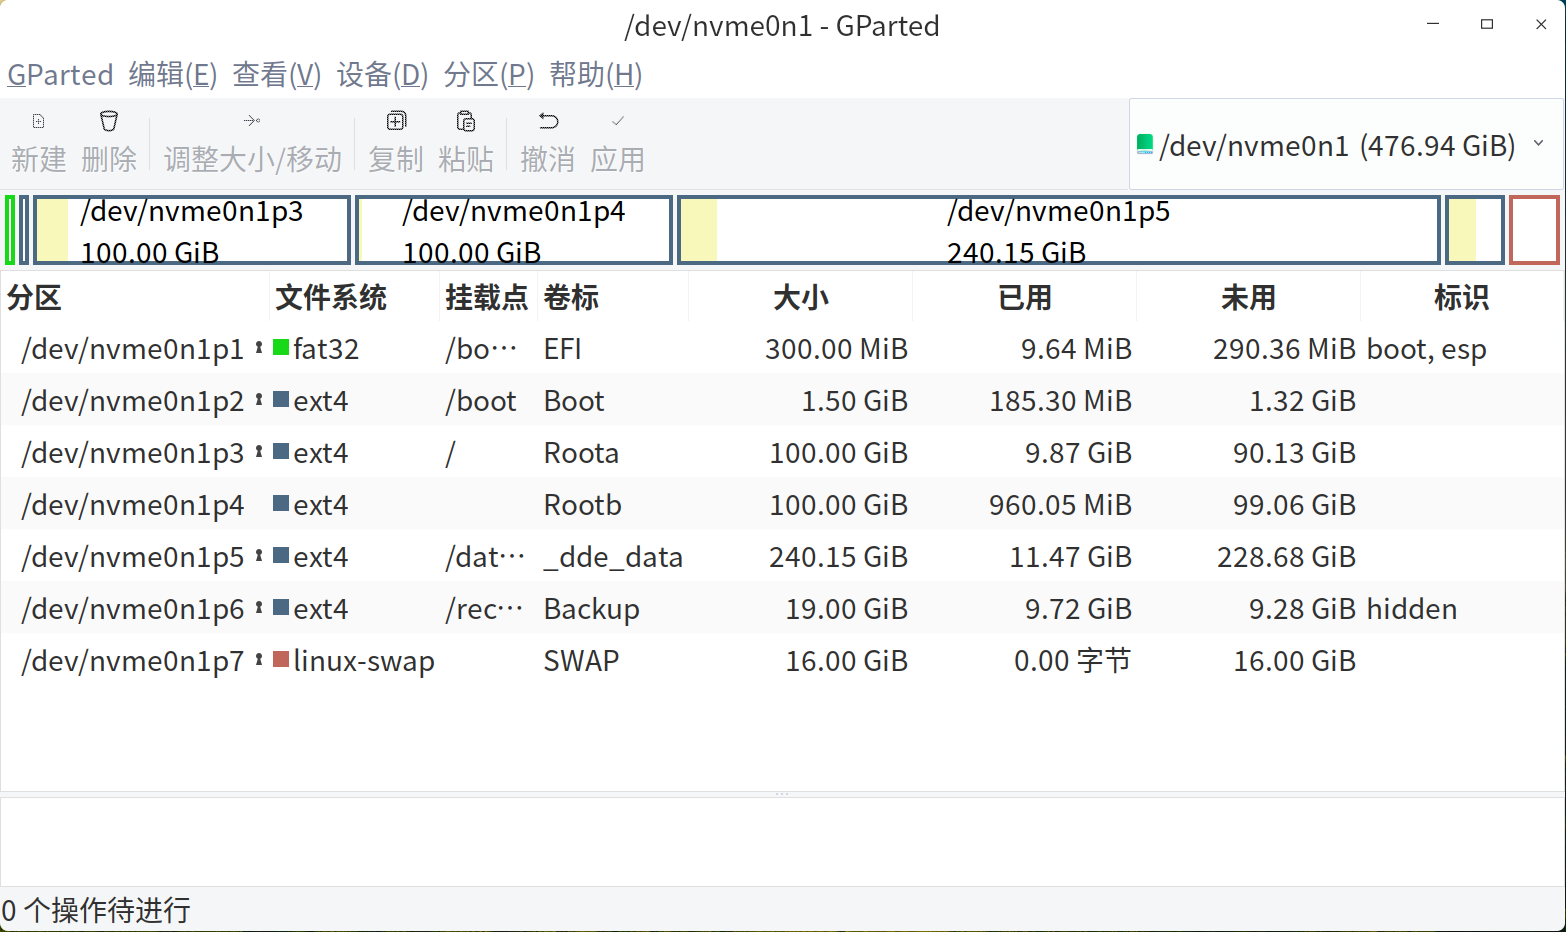This screenshot has height=932, width=1566.
Task: Click the 卷标 column header
Action: tap(571, 297)
